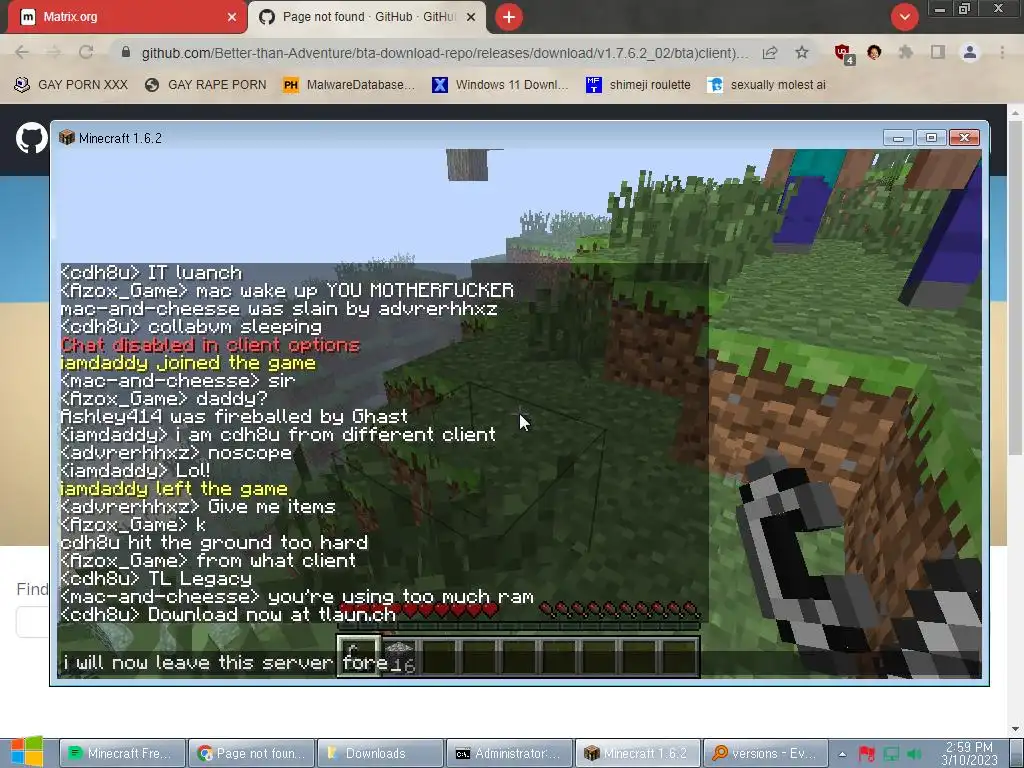Select the first hotbar slot
The width and height of the screenshot is (1024, 768).
[359, 656]
